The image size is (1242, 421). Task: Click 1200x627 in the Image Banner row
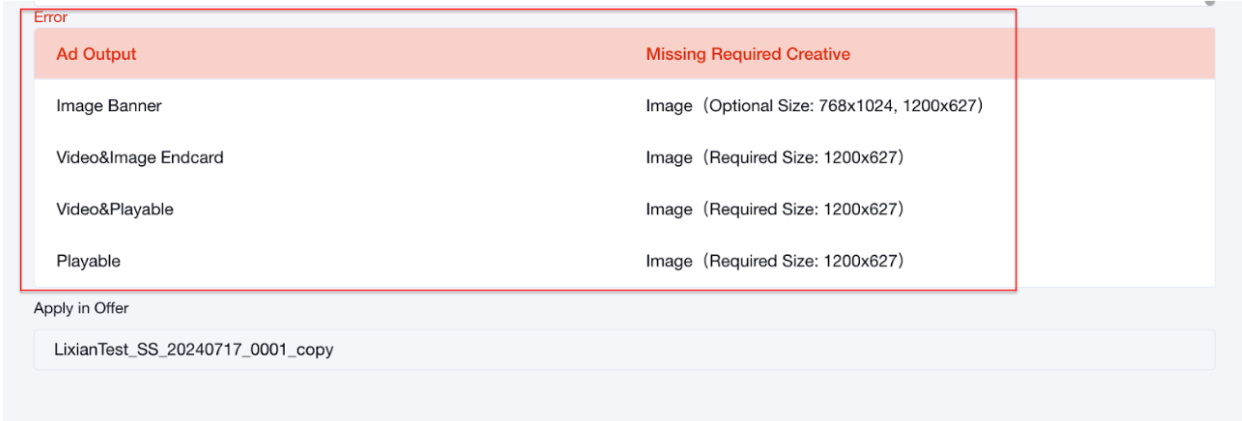pos(939,106)
